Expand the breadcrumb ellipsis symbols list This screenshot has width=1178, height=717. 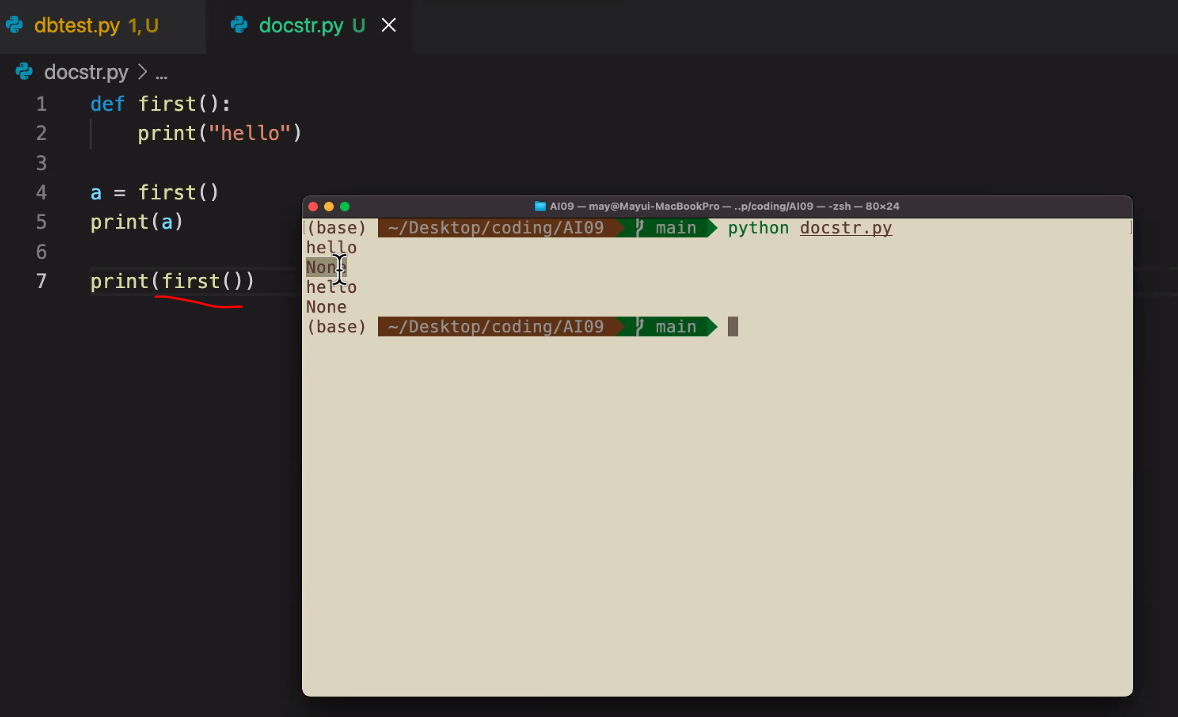point(162,73)
